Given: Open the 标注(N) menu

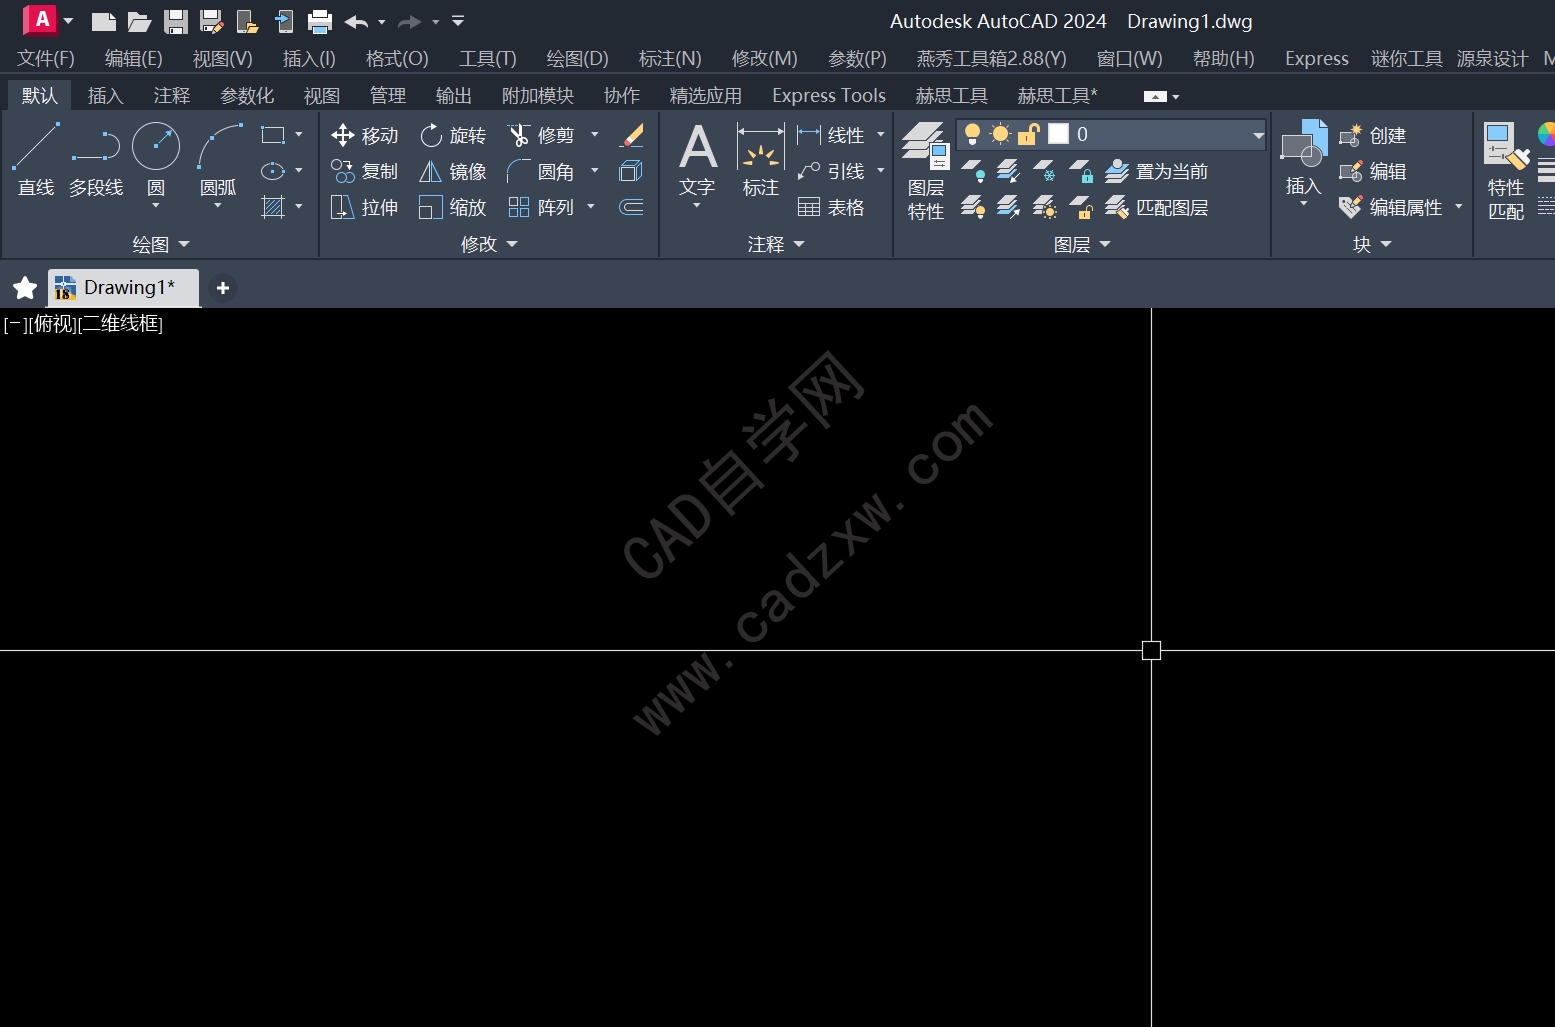Looking at the screenshot, I should tap(670, 58).
